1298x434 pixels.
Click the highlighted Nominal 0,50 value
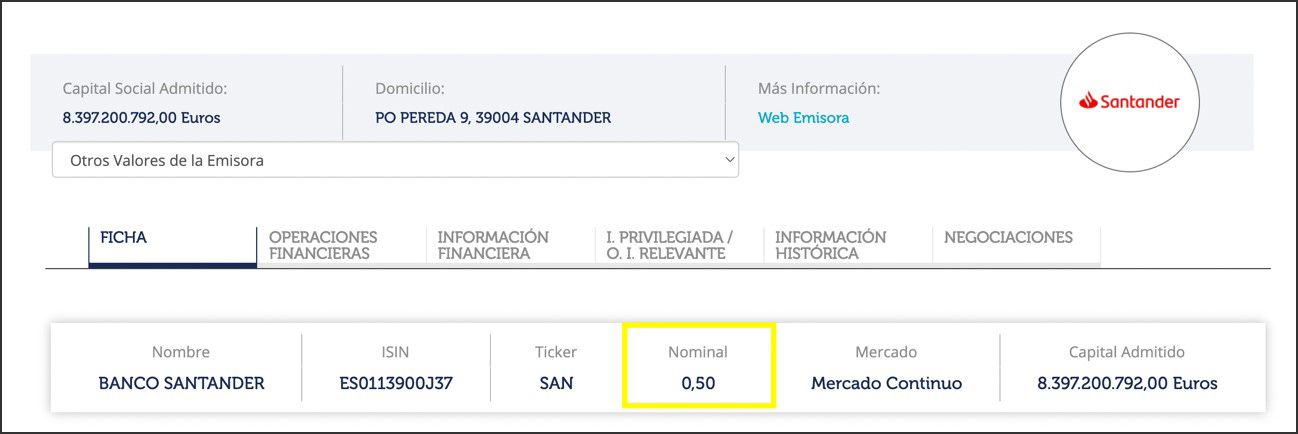(x=698, y=383)
